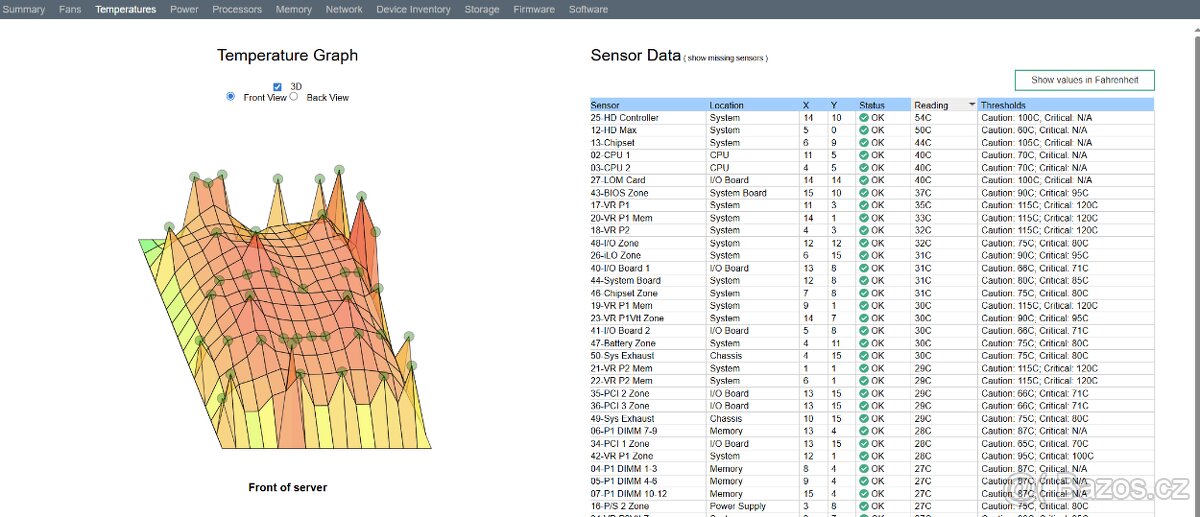This screenshot has width=1200, height=517.
Task: Click the sensor peak marker on the temperature graph
Action: (339, 170)
